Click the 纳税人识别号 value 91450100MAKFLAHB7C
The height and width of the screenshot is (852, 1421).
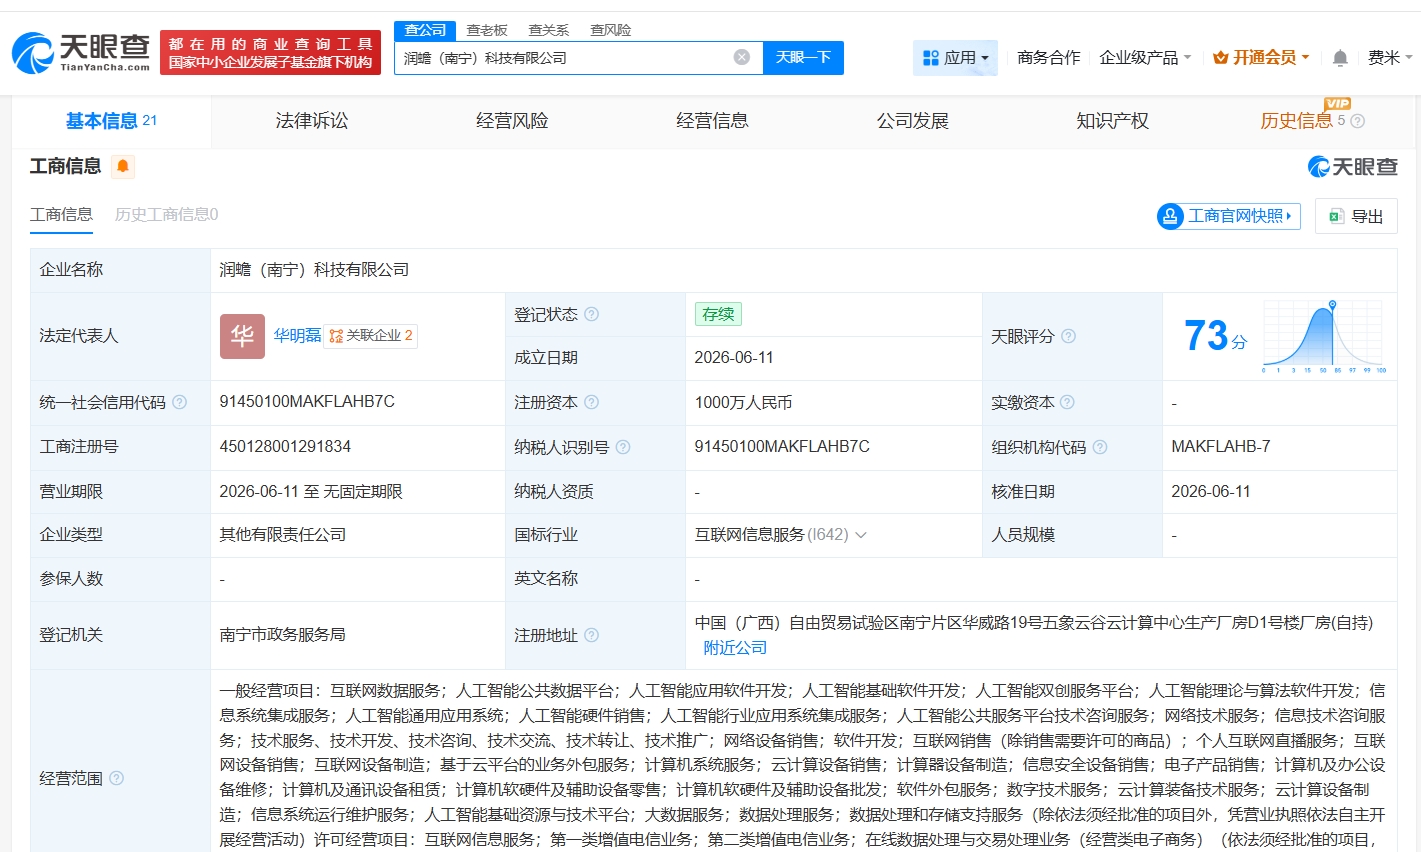point(782,447)
